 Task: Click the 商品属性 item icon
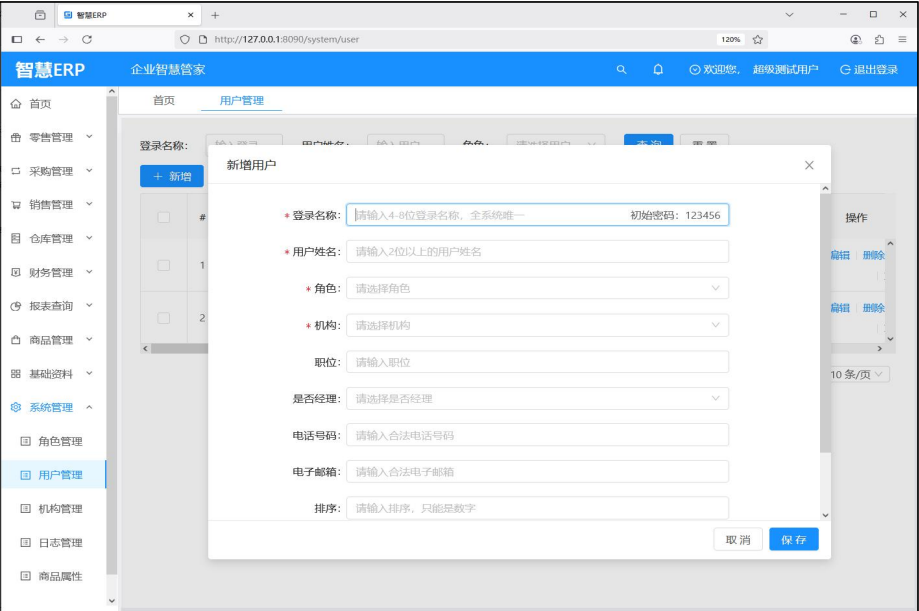pos(25,576)
